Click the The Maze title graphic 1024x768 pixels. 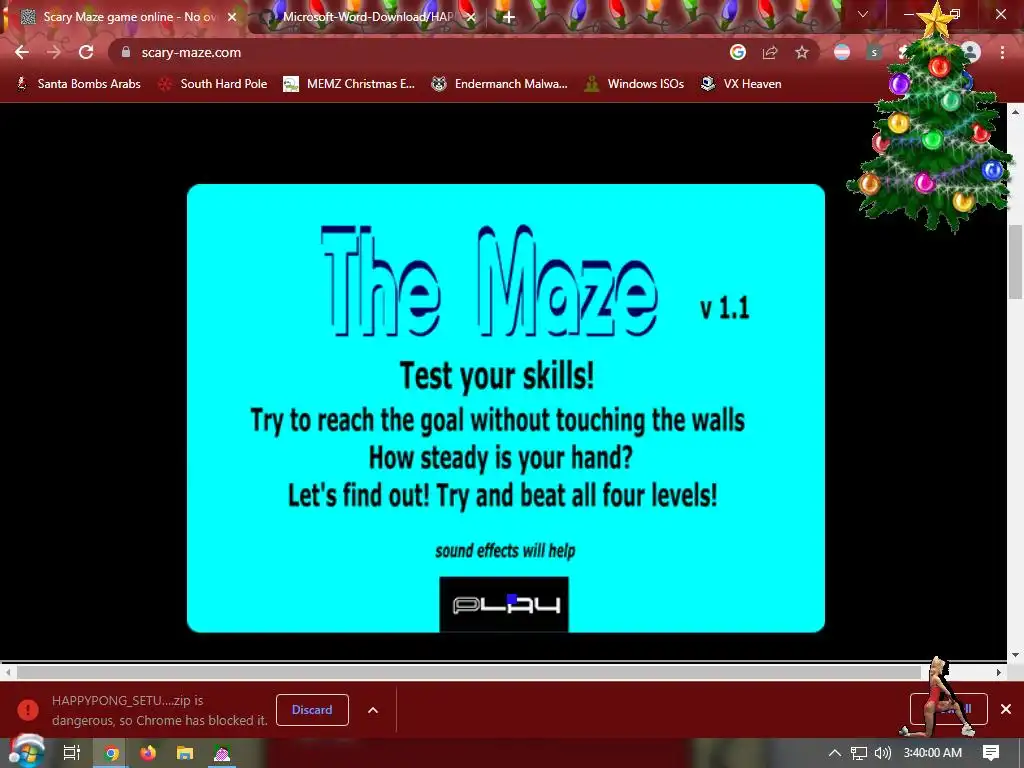coord(488,281)
